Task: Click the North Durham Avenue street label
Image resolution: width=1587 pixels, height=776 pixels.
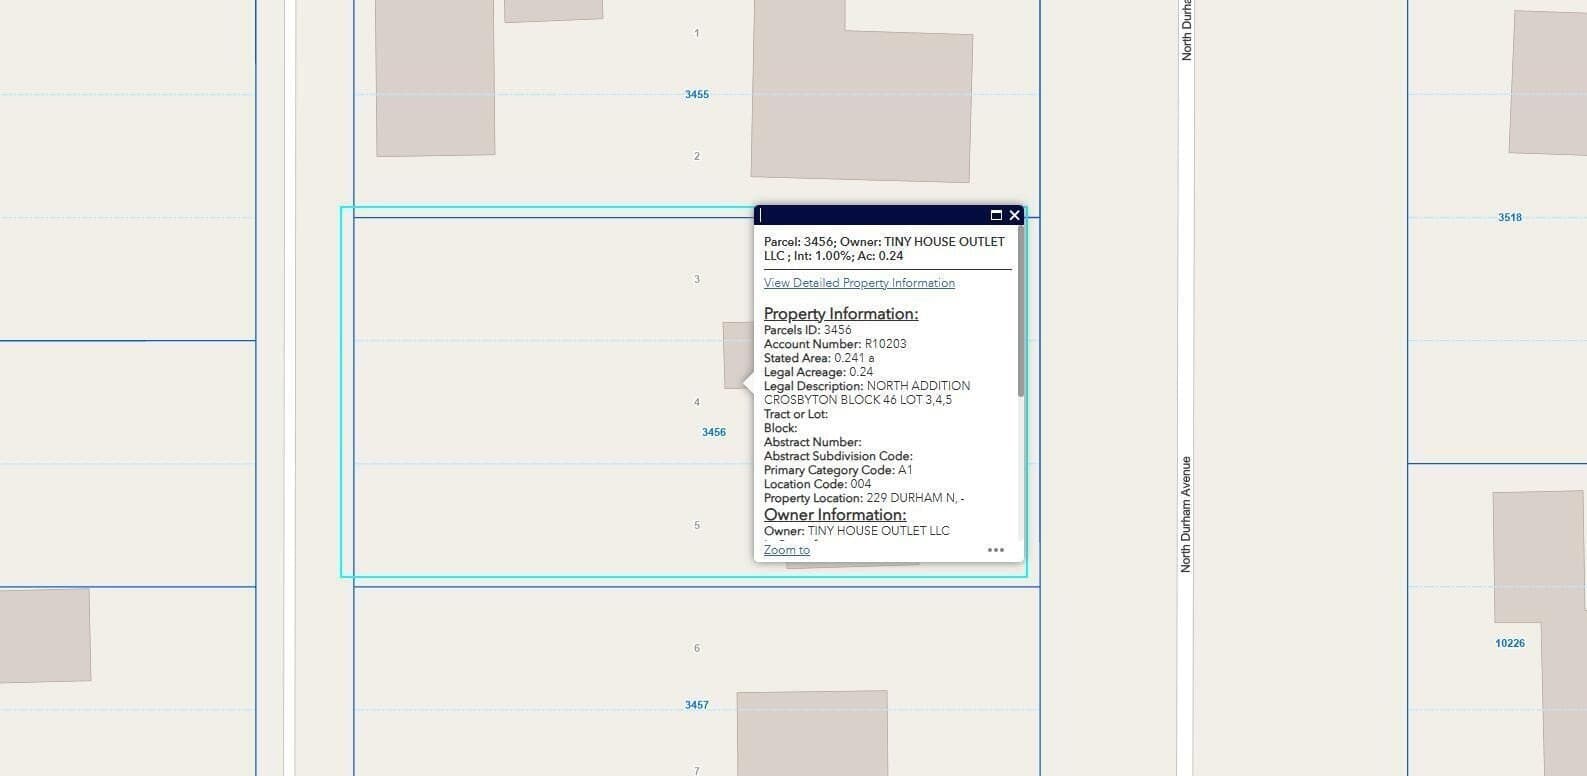Action: [x=1186, y=514]
